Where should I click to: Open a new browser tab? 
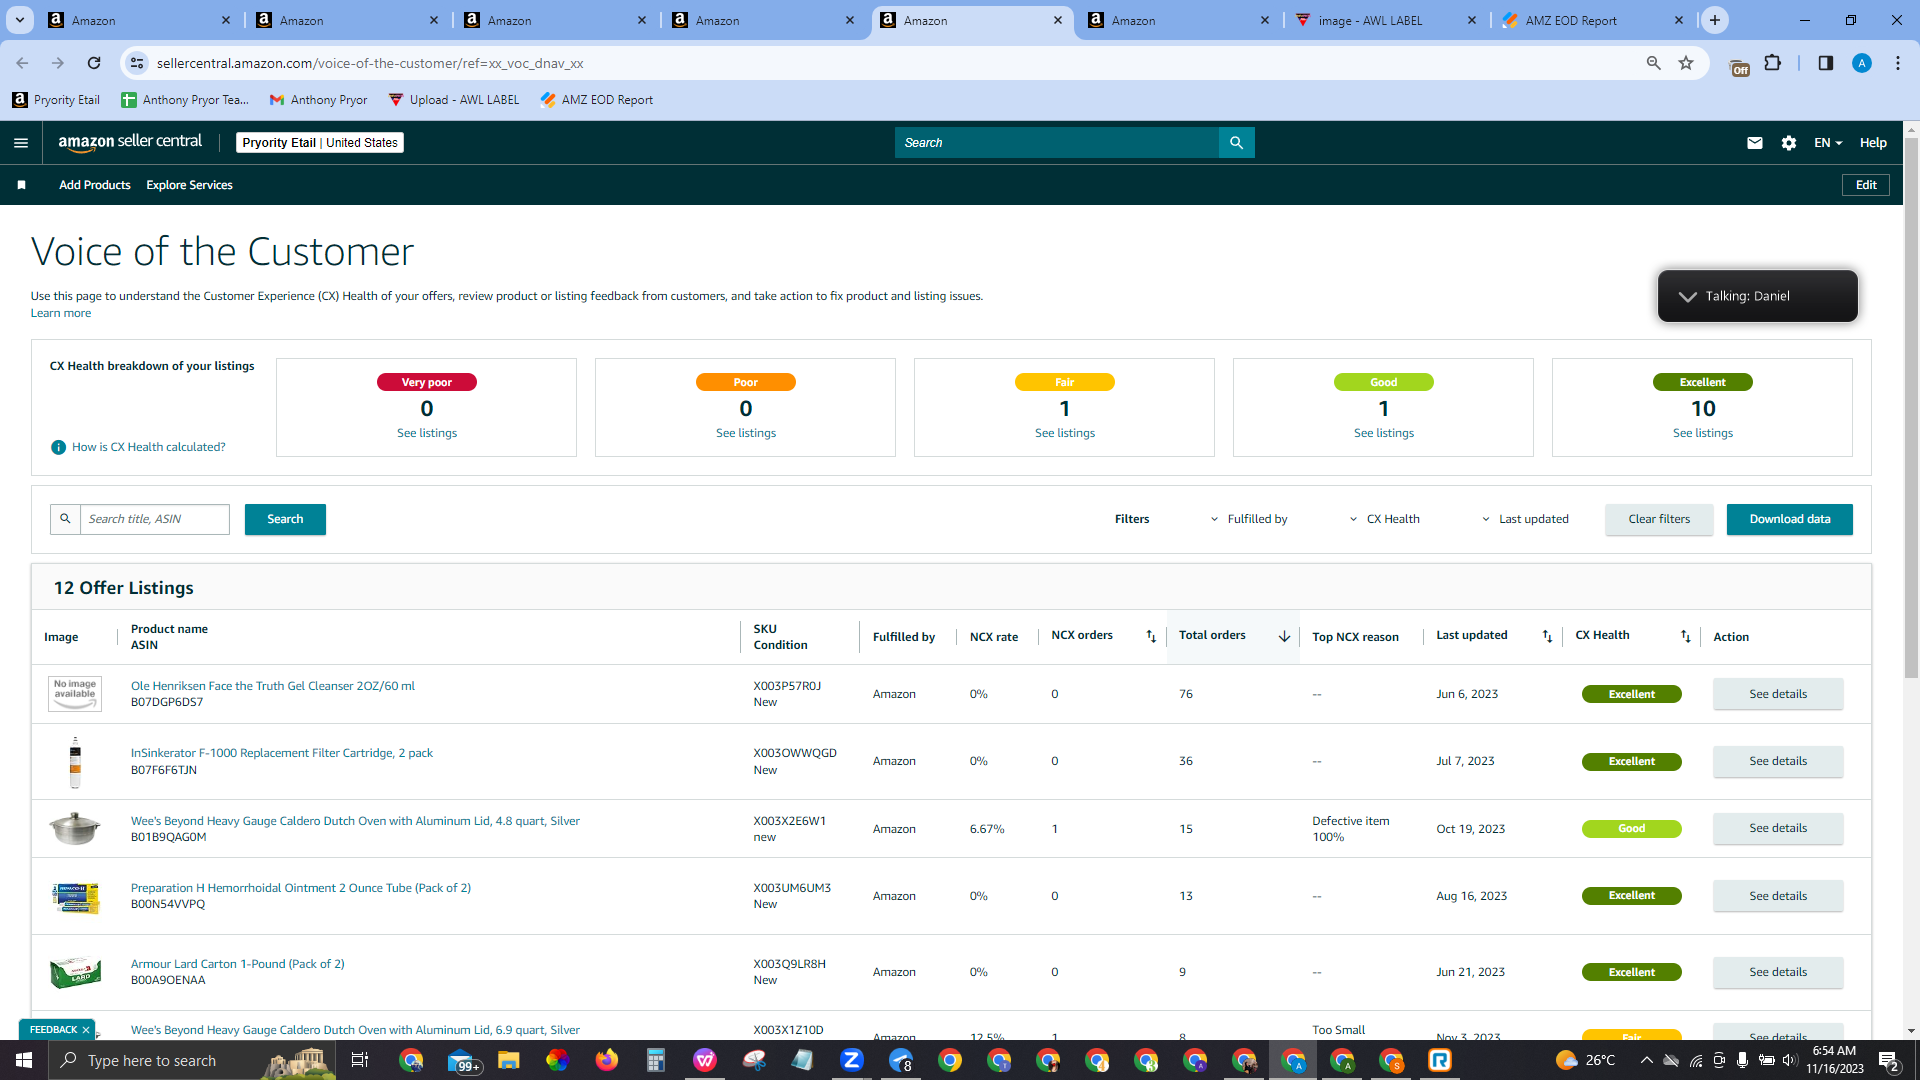(1715, 20)
